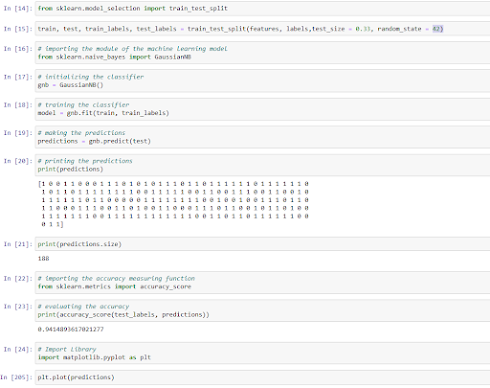Click the last output row '0 1 1]'
Viewport: 490px width, 388px height.
point(52,224)
